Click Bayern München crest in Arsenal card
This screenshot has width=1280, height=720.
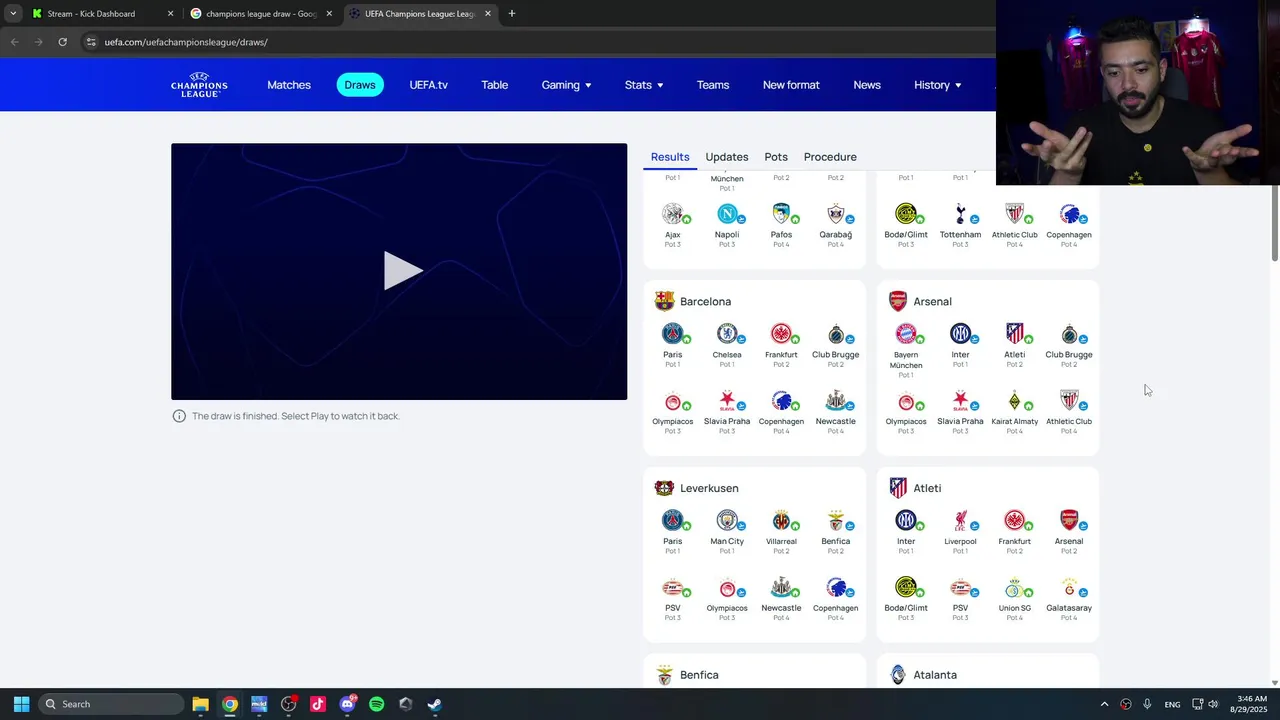[906, 334]
